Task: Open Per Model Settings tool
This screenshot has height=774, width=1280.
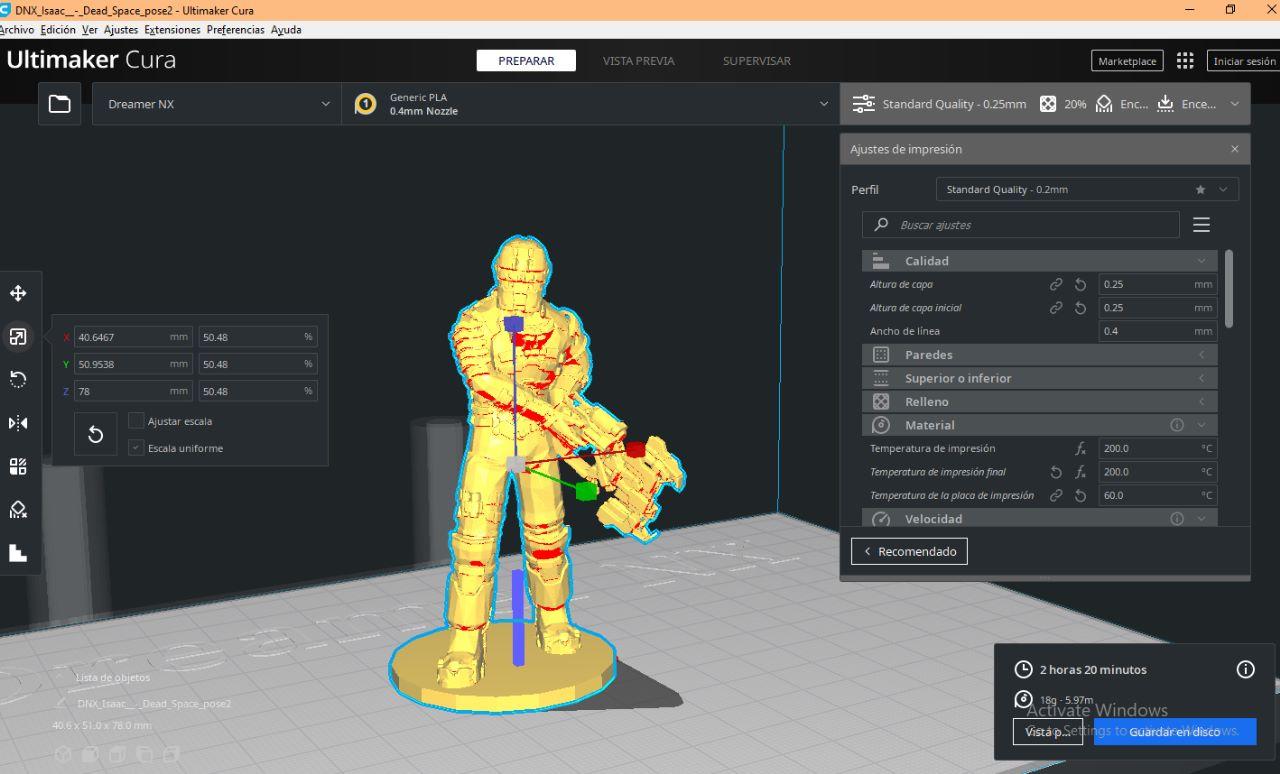Action: coord(18,466)
